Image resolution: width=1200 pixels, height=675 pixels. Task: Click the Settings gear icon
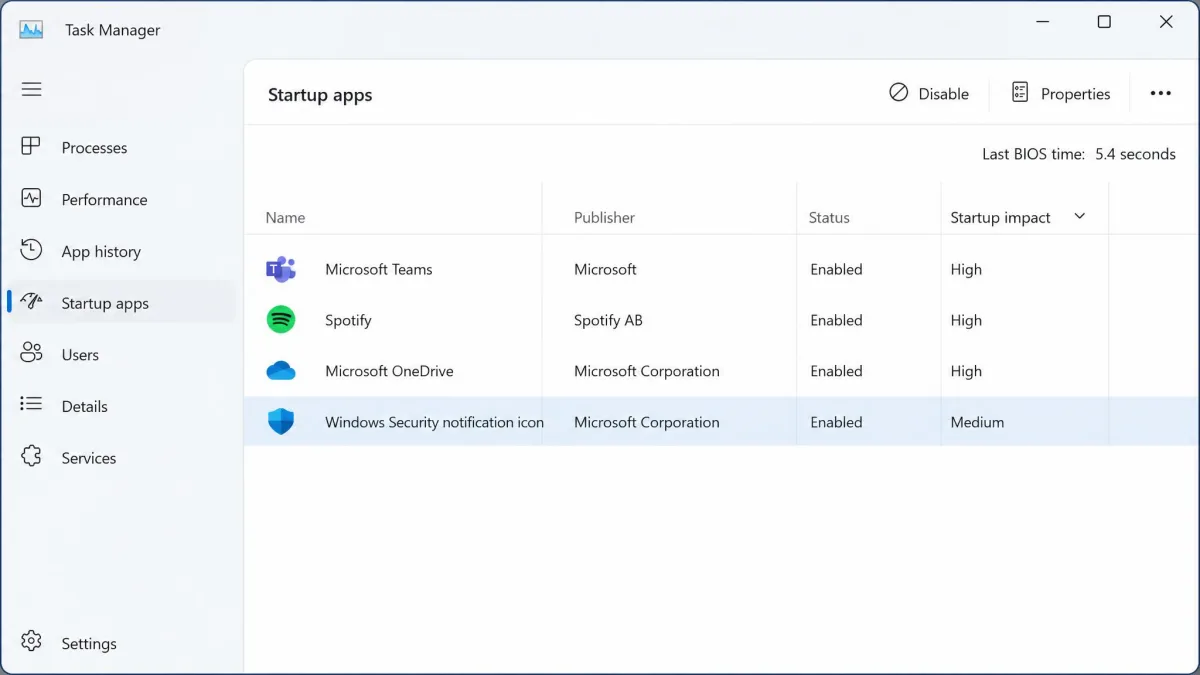click(31, 642)
